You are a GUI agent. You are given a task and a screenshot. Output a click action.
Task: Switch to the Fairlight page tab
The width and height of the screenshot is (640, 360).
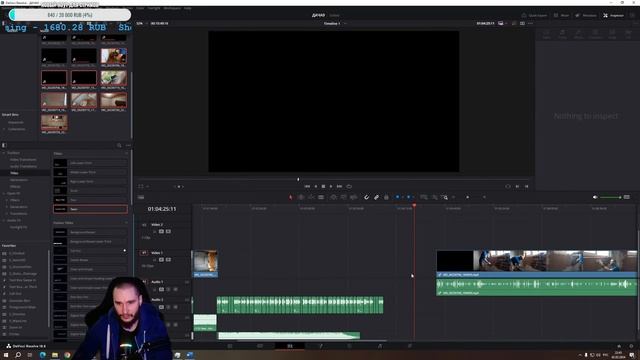coord(380,346)
